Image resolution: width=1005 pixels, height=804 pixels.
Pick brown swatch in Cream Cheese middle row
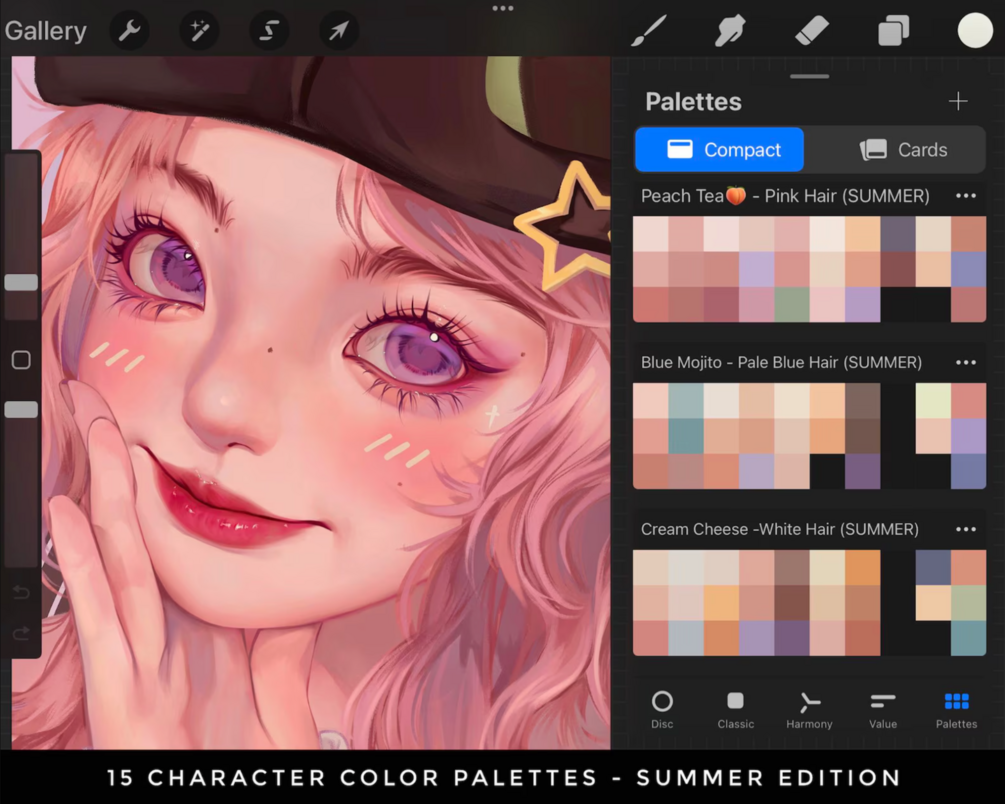pyautogui.click(x=792, y=603)
